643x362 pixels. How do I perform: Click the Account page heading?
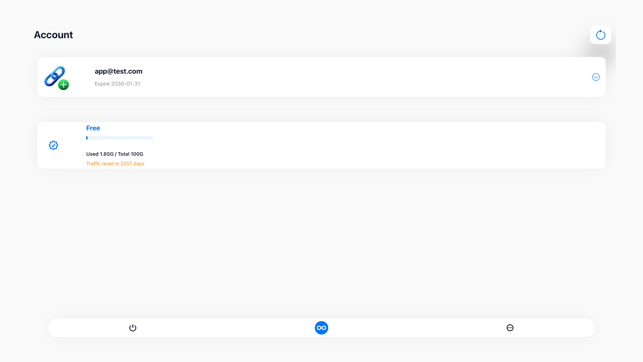(53, 35)
